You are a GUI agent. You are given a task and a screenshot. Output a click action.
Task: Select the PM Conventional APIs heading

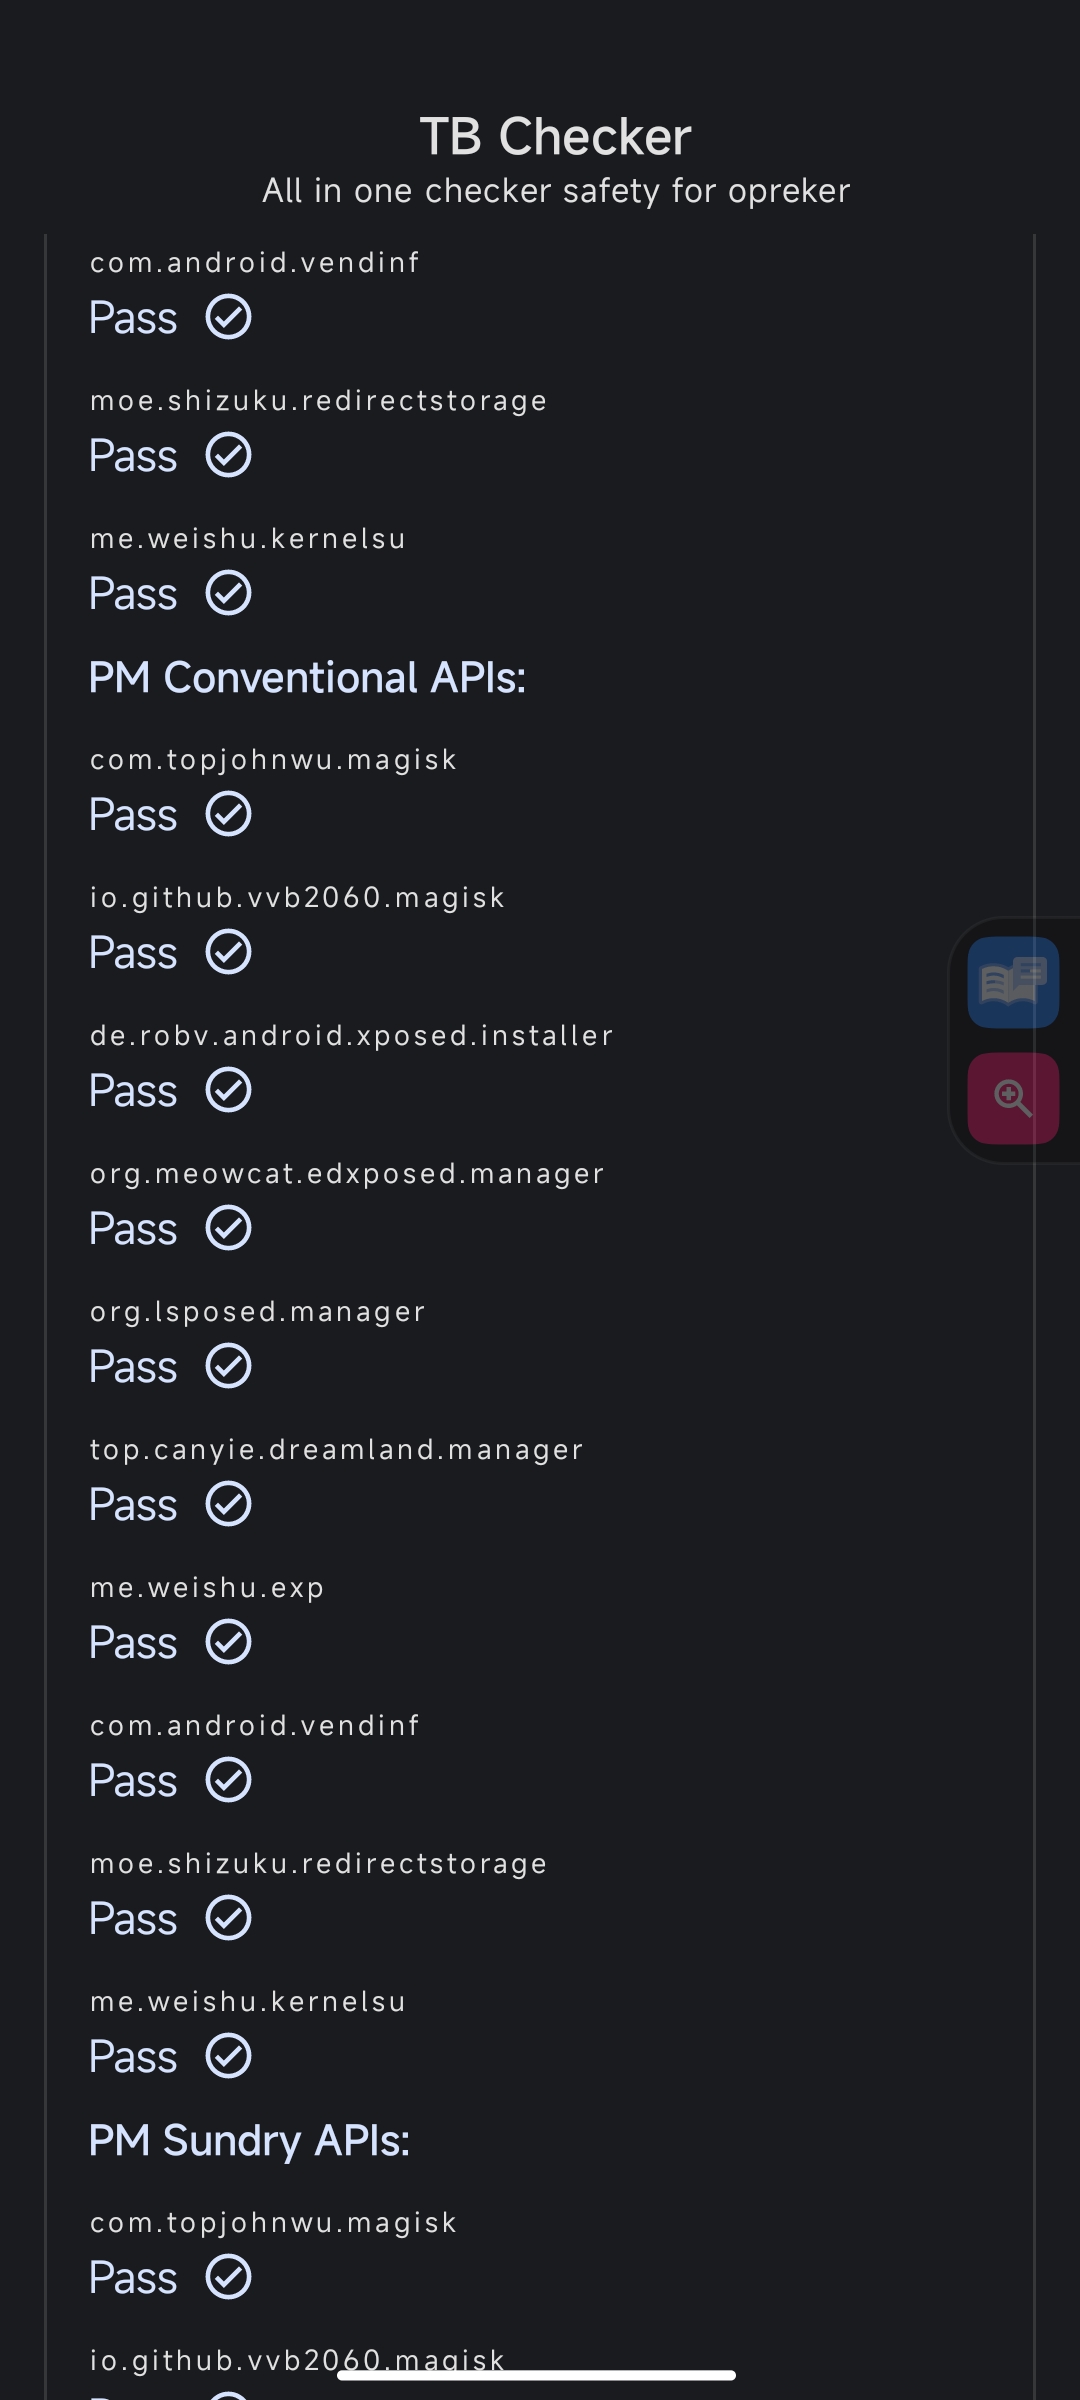click(307, 678)
